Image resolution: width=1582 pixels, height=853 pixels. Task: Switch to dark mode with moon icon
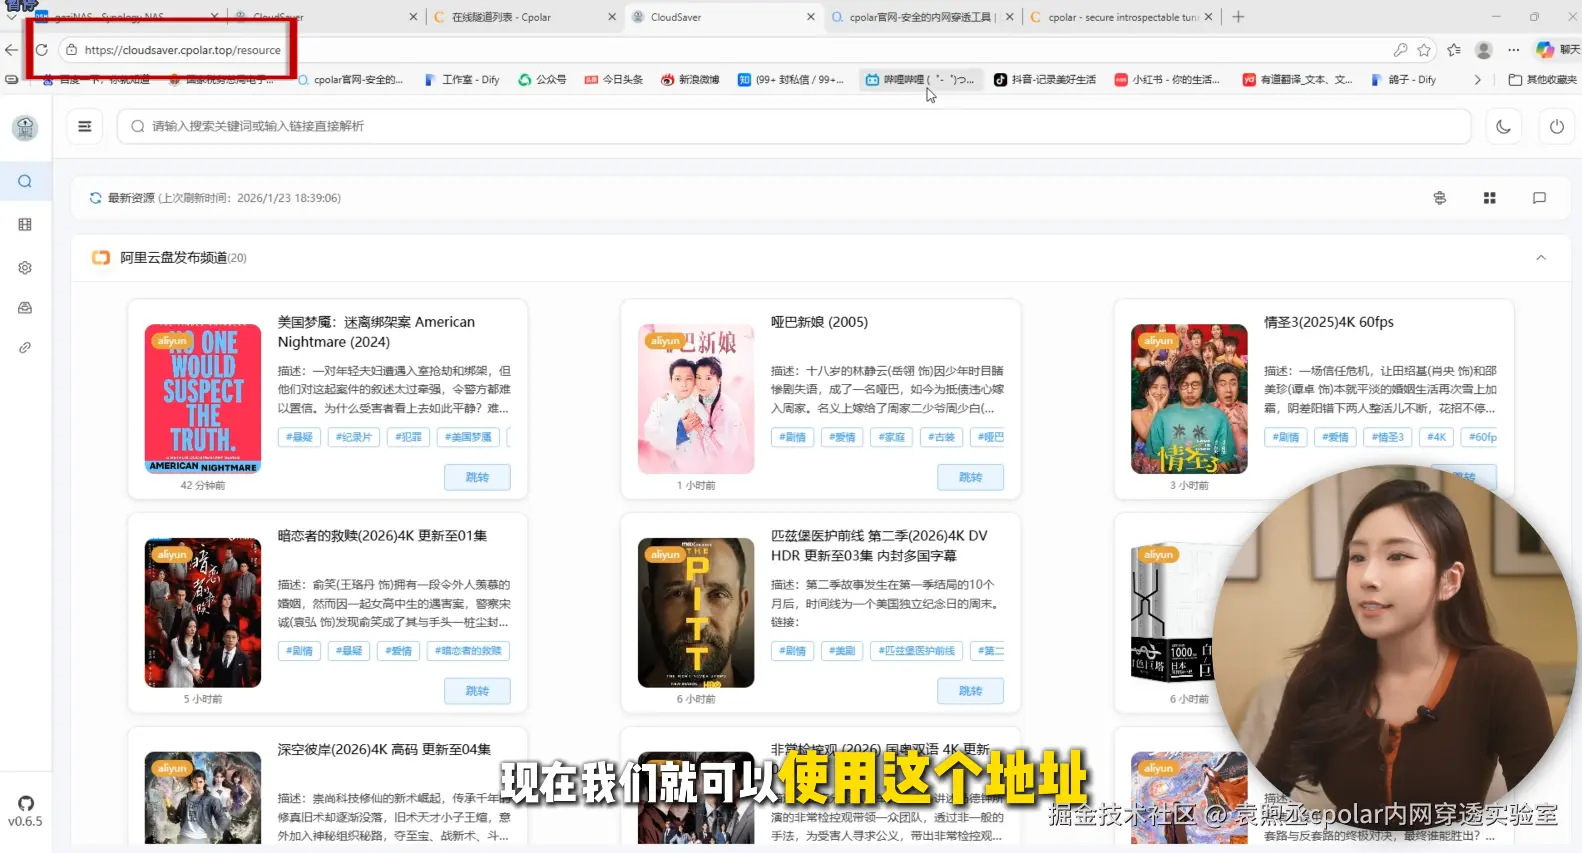(x=1503, y=127)
